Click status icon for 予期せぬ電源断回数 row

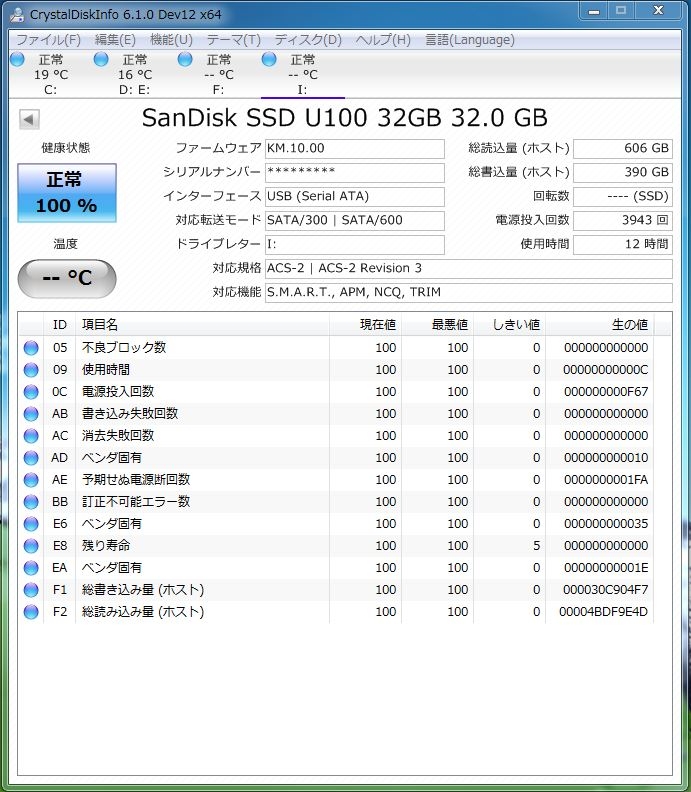tap(31, 480)
